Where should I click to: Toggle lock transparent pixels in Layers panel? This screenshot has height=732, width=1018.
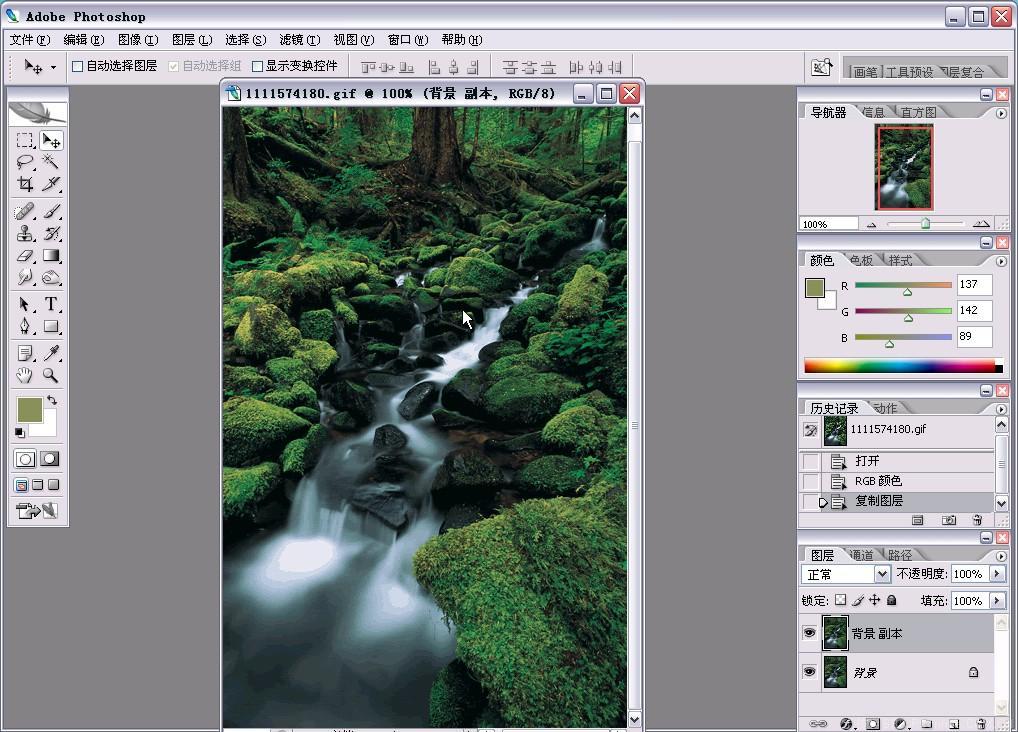841,600
